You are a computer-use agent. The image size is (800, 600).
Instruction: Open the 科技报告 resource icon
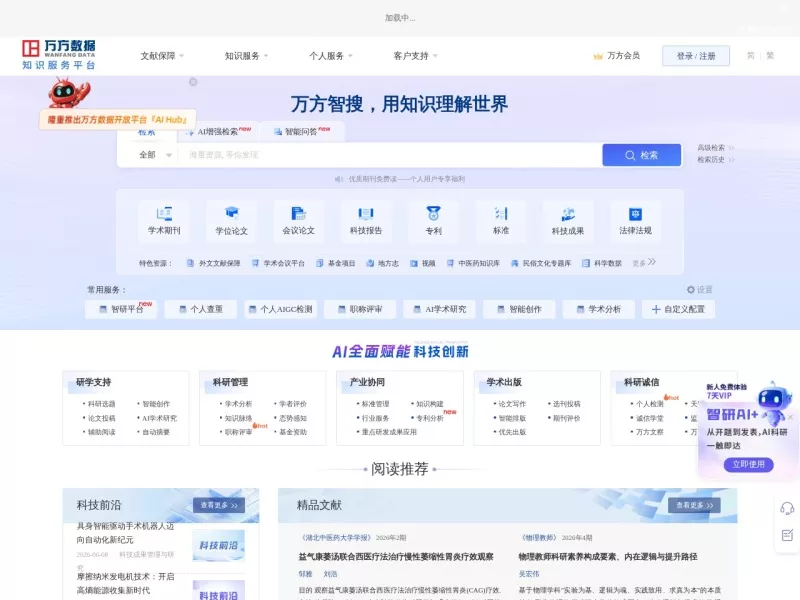366,220
